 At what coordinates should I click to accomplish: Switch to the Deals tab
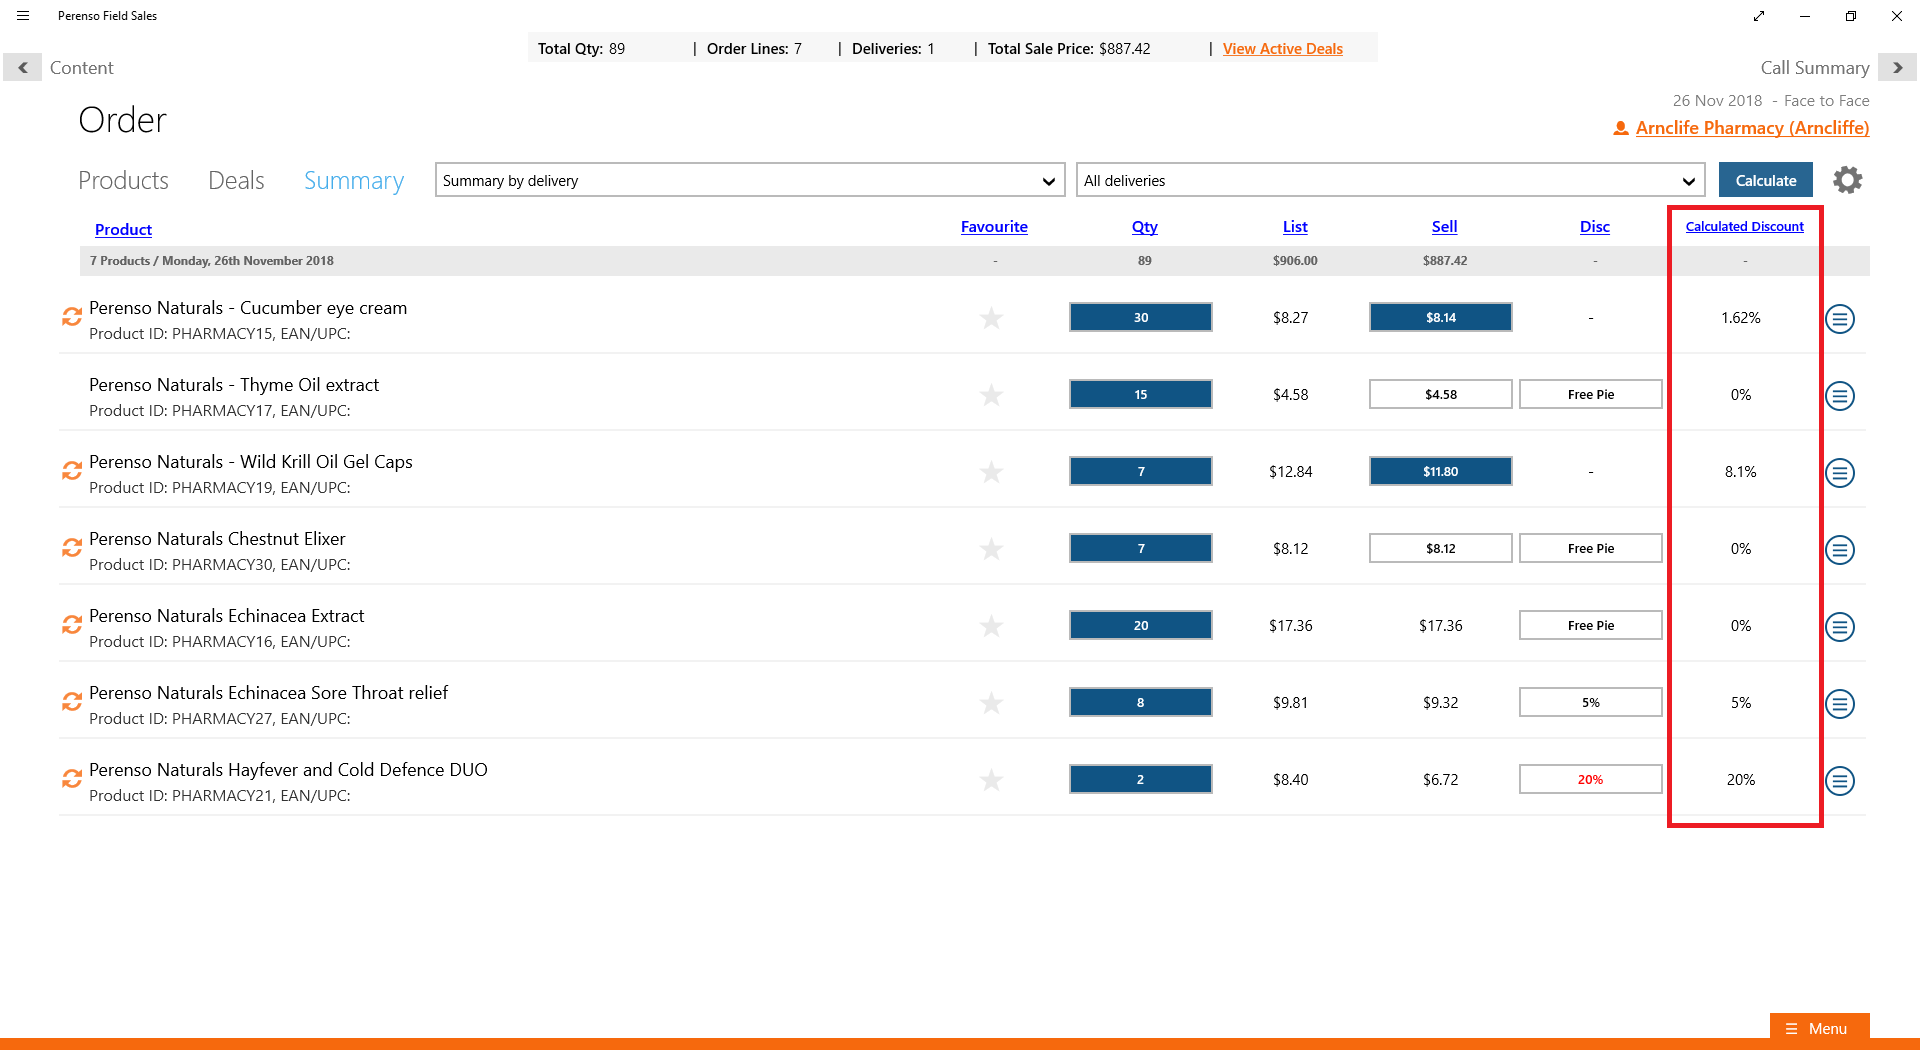[x=236, y=180]
